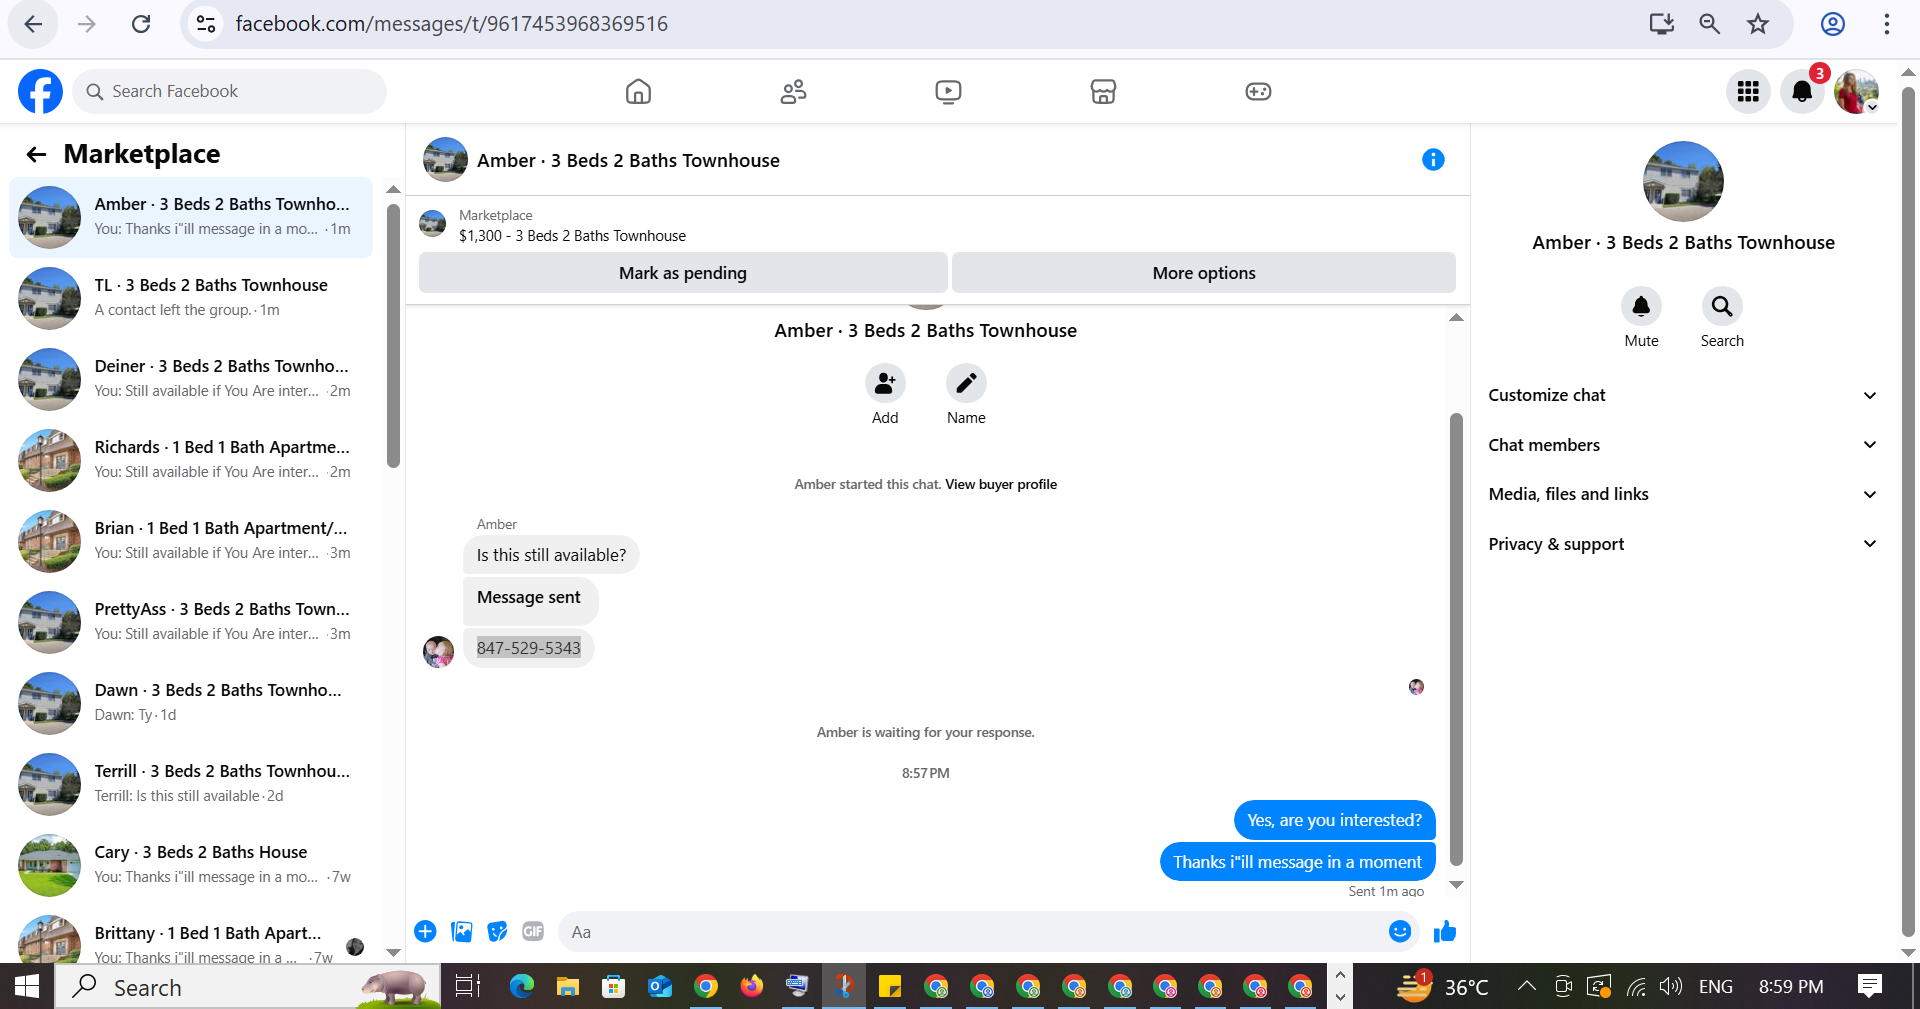
Task: Open the Richards 1 Bed 1 Bath chat
Action: tap(191, 460)
